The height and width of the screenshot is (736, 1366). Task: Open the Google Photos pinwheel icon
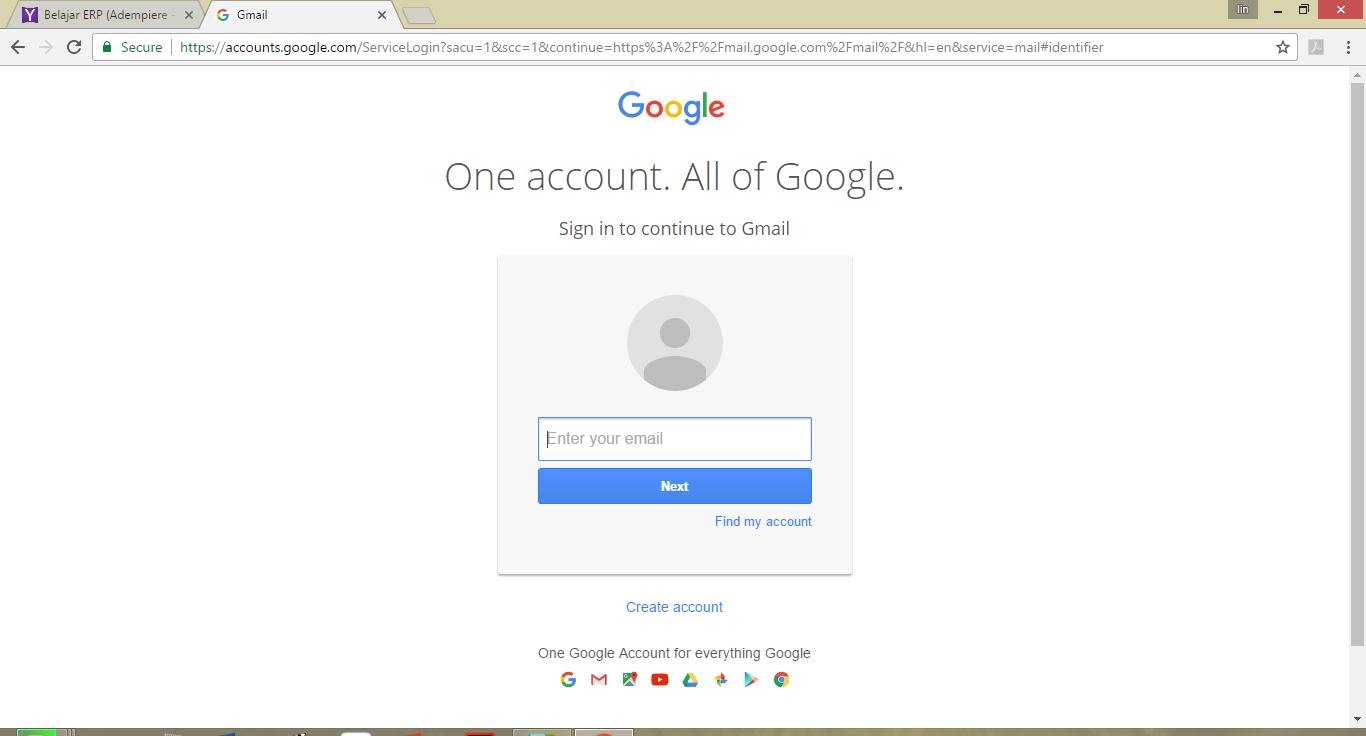[x=721, y=680]
